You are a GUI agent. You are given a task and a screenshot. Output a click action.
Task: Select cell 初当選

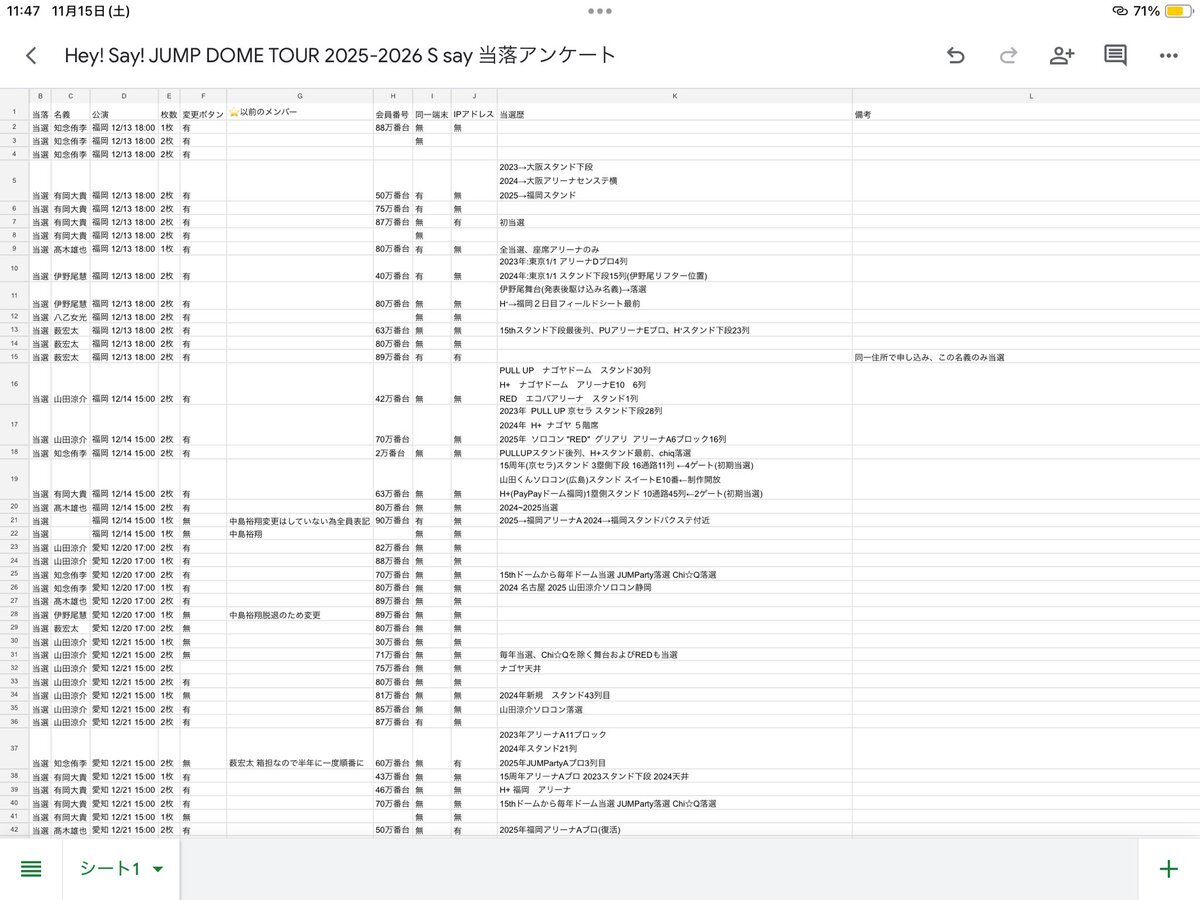[674, 222]
